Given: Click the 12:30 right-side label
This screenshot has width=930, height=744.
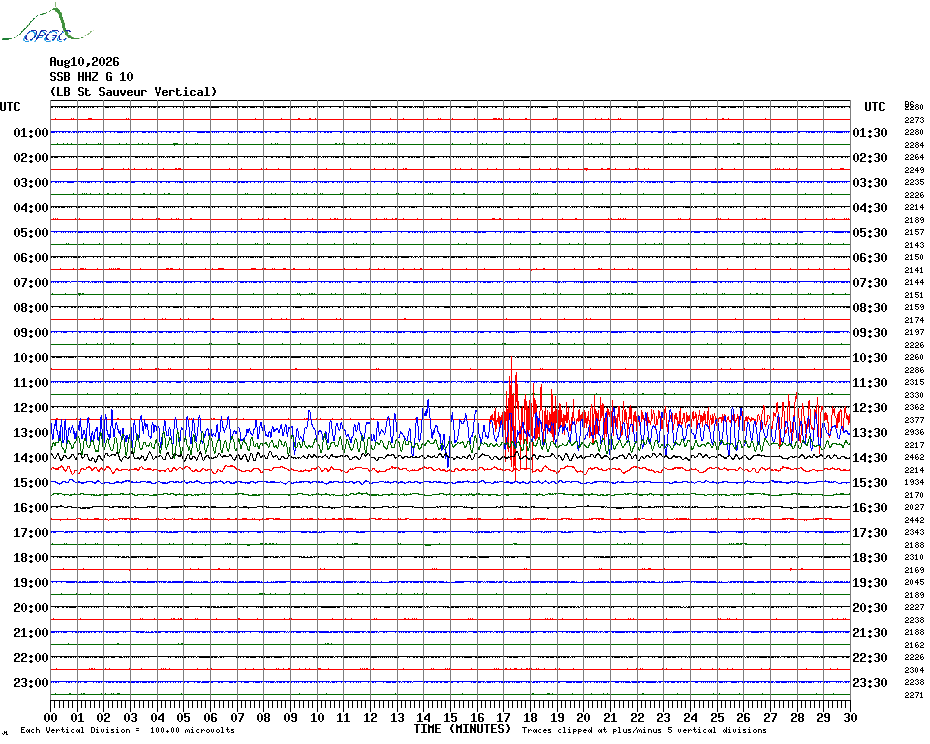Looking at the screenshot, I should 870,408.
